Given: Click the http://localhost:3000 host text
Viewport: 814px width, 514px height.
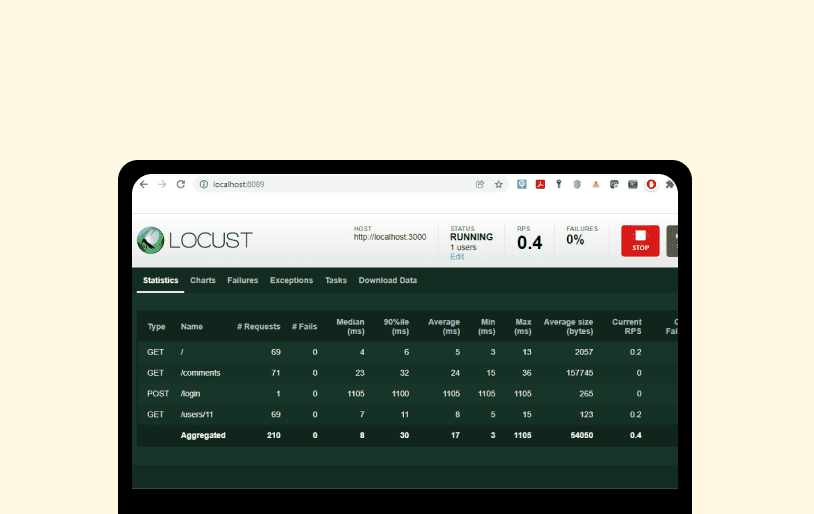Looking at the screenshot, I should 390,237.
